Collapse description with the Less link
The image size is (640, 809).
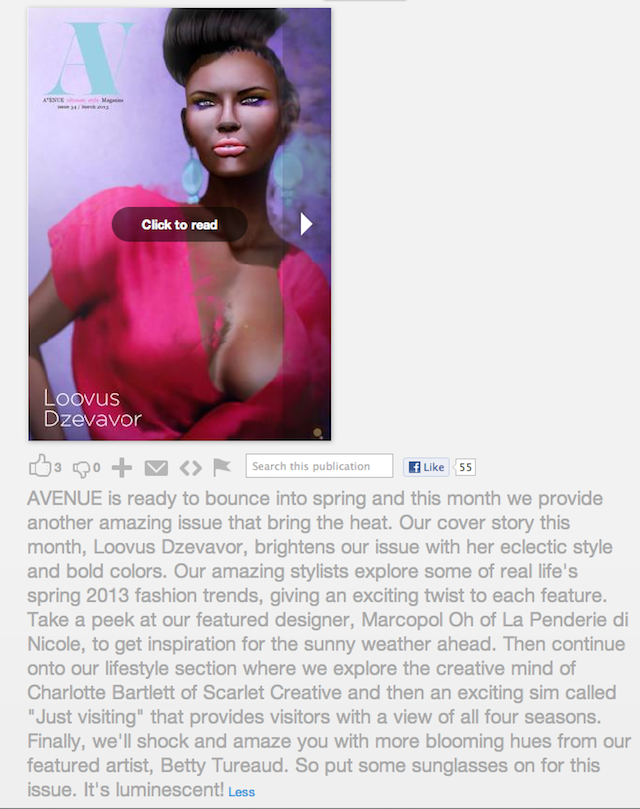242,792
